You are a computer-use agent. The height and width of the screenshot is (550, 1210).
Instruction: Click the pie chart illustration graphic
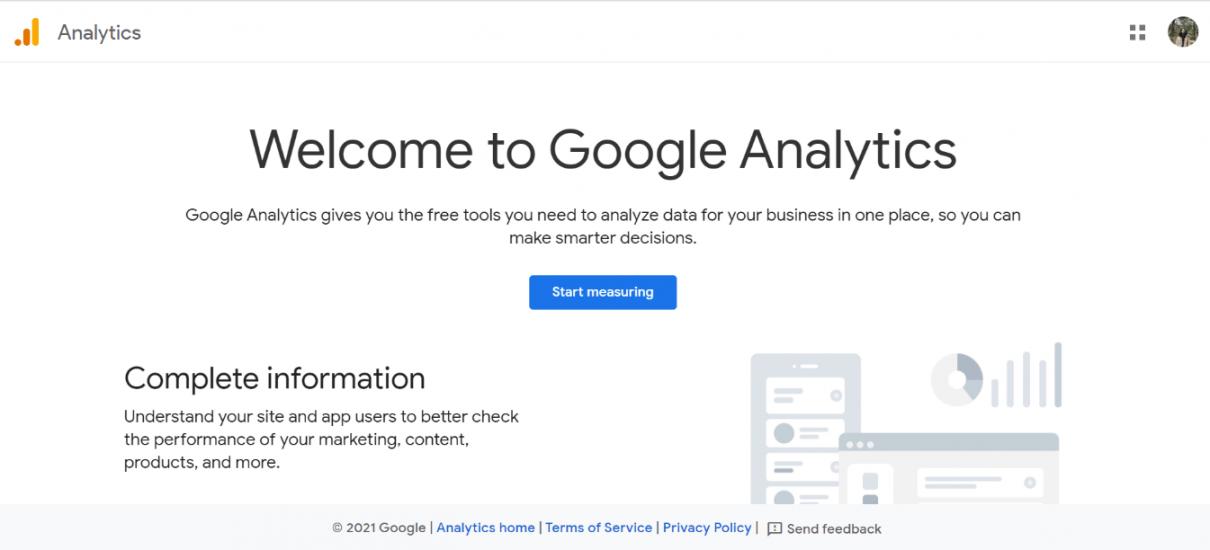point(957,379)
